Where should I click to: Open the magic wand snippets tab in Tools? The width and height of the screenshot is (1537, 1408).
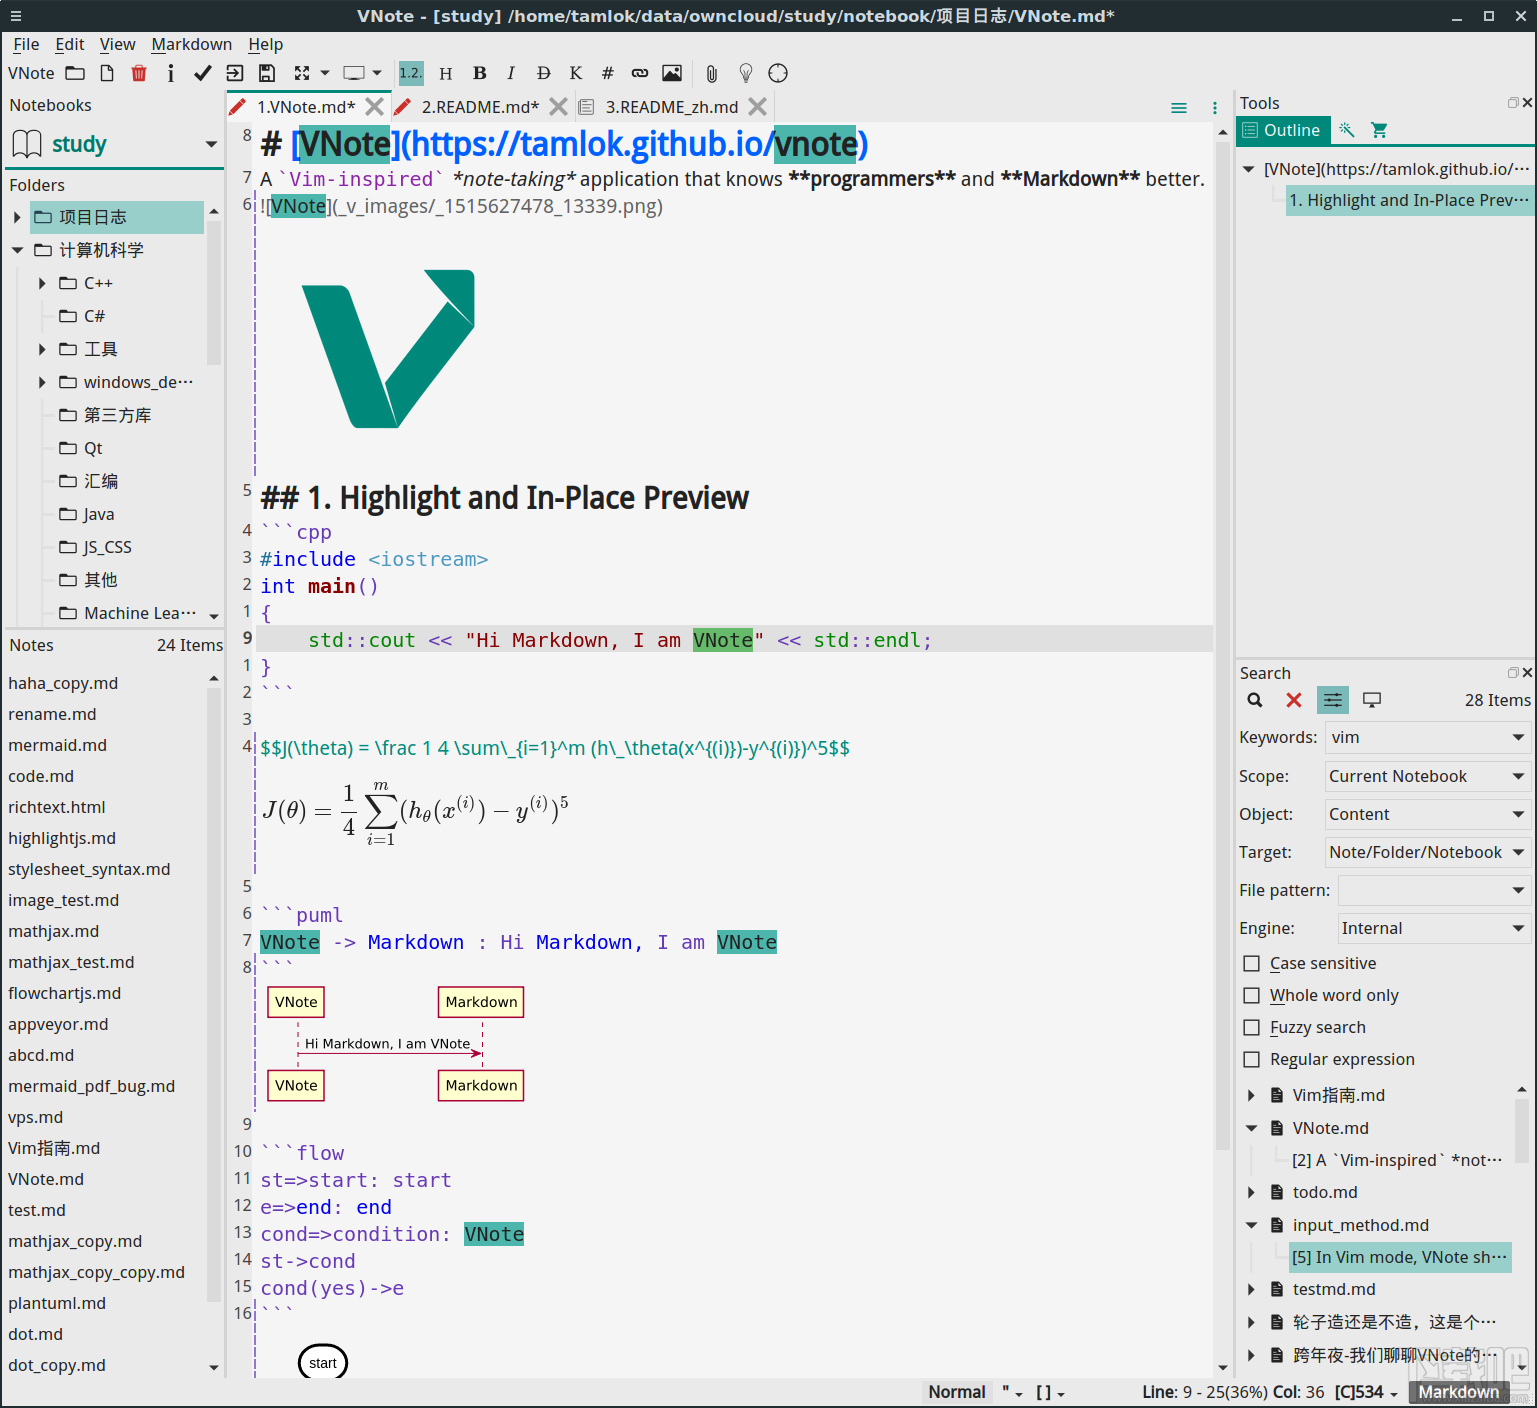point(1347,130)
